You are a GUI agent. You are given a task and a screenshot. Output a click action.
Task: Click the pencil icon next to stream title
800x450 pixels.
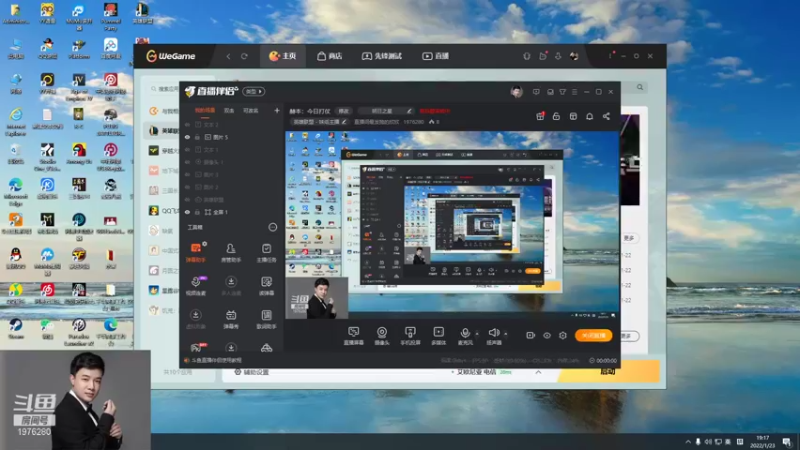click(x=409, y=111)
